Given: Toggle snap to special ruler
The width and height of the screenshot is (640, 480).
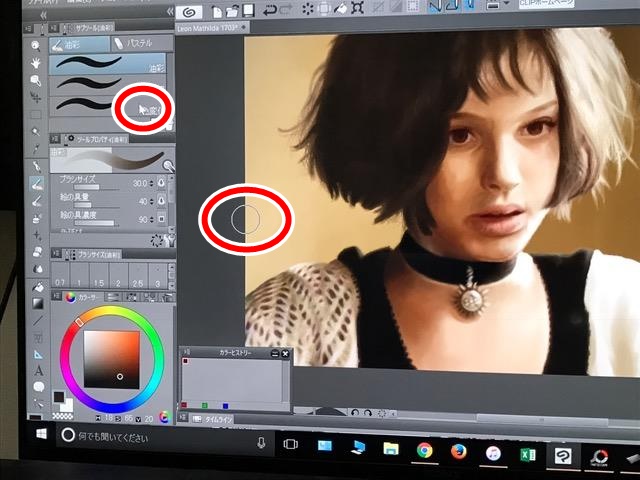Looking at the screenshot, I should pyautogui.click(x=453, y=5).
